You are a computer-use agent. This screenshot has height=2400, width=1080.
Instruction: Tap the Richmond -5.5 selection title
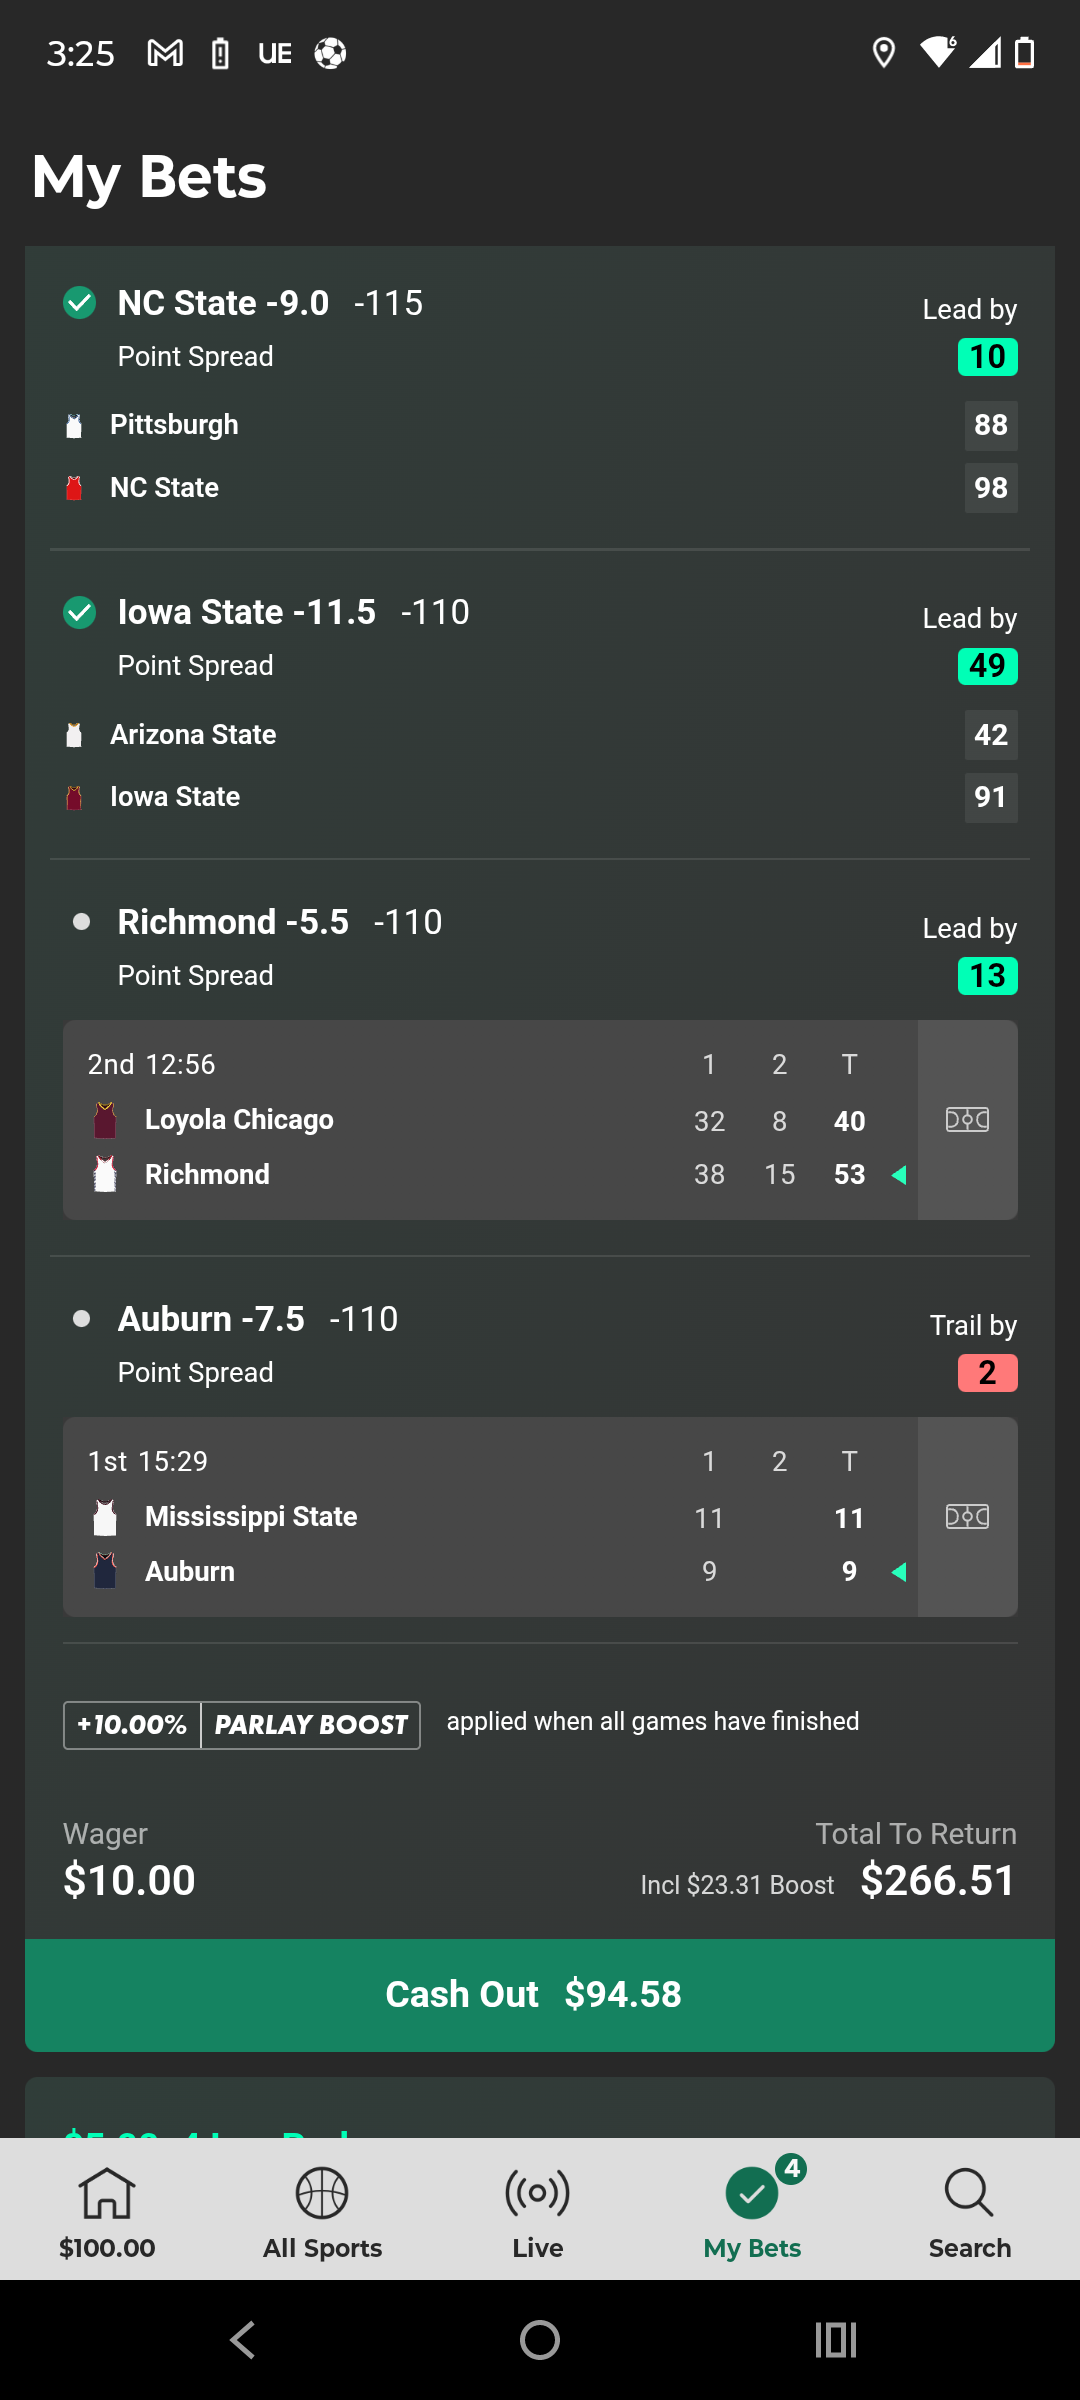click(233, 922)
